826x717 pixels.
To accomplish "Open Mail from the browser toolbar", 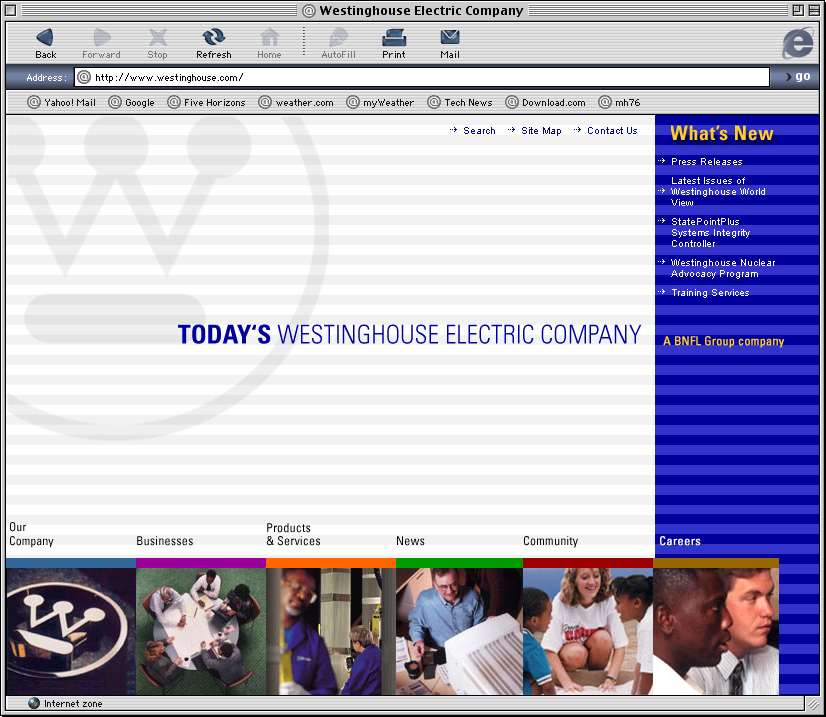I will [x=450, y=38].
